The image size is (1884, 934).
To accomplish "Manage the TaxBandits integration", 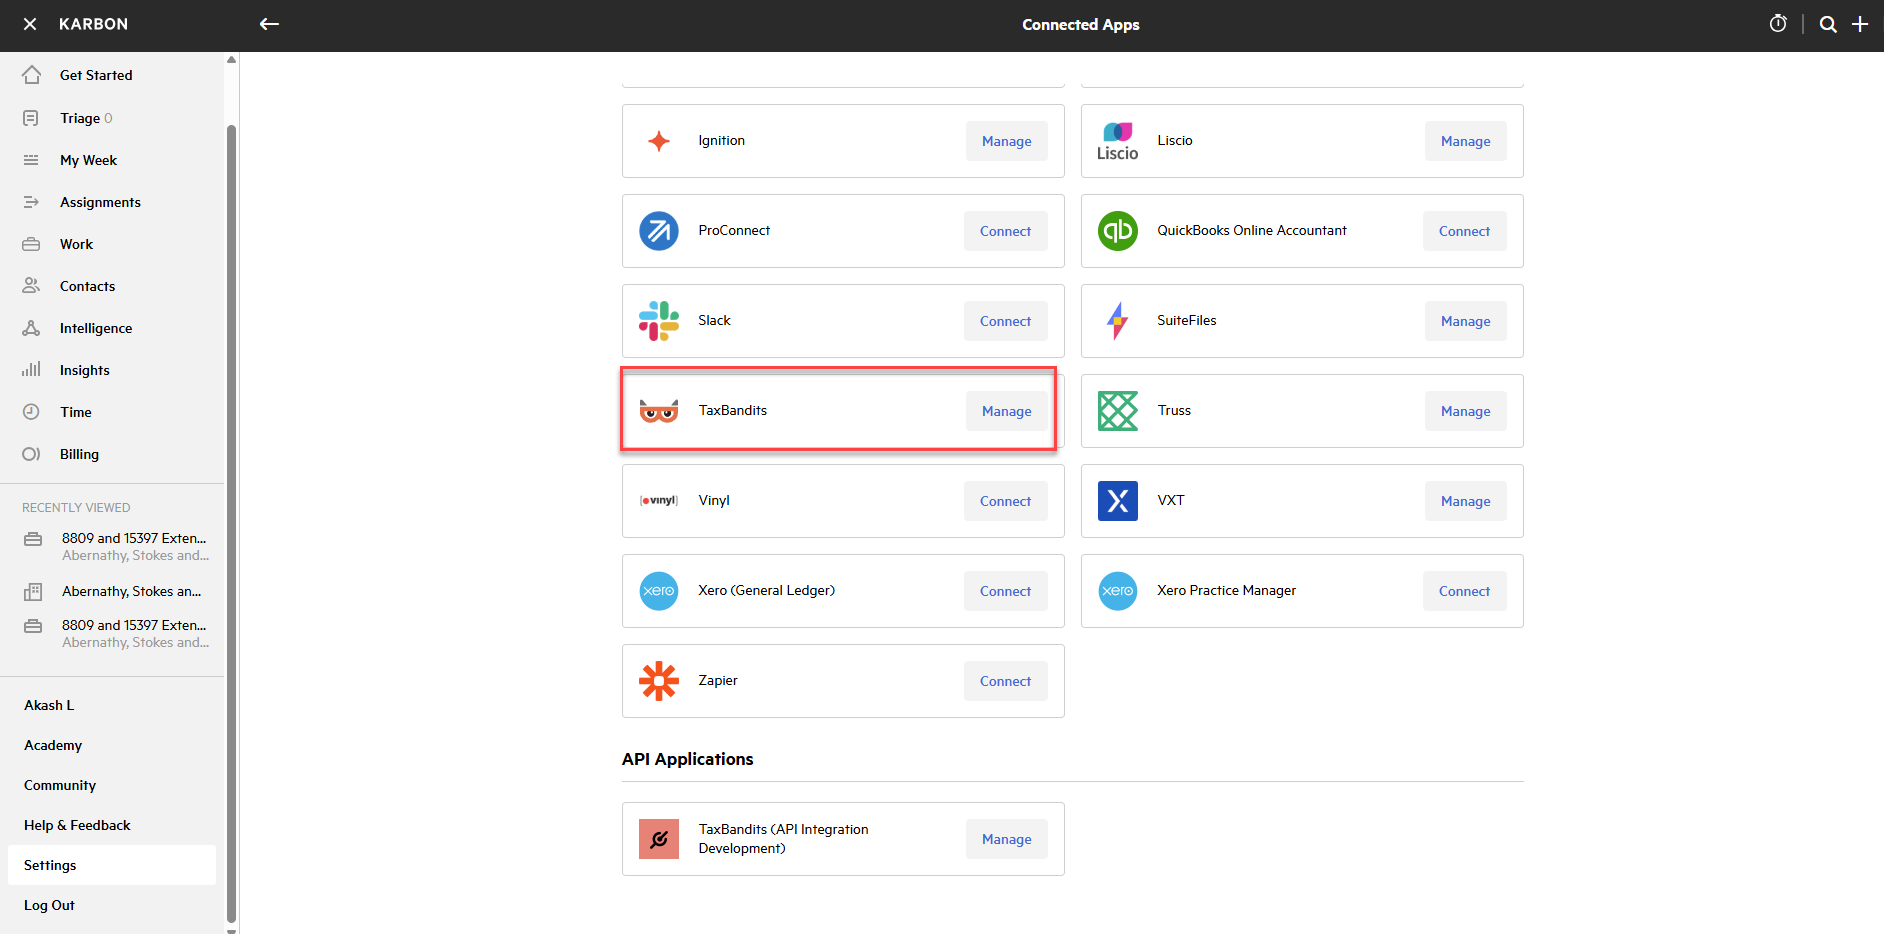I will pos(1007,411).
